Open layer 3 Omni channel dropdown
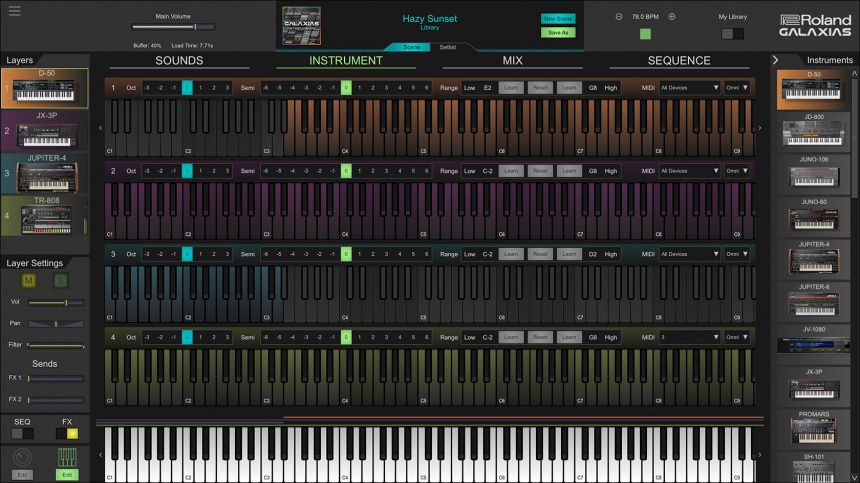Viewport: 860px width, 483px height. [737, 254]
